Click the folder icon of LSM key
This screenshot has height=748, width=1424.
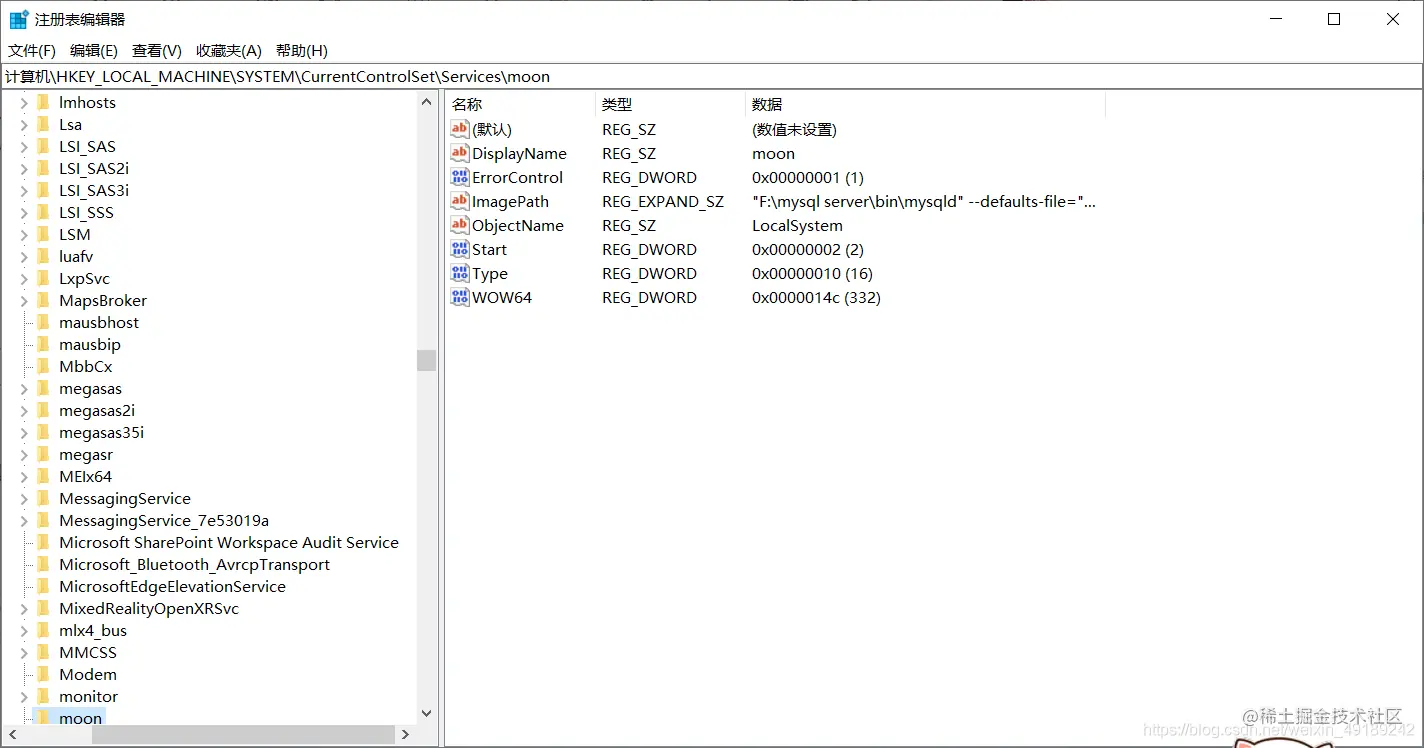(43, 234)
